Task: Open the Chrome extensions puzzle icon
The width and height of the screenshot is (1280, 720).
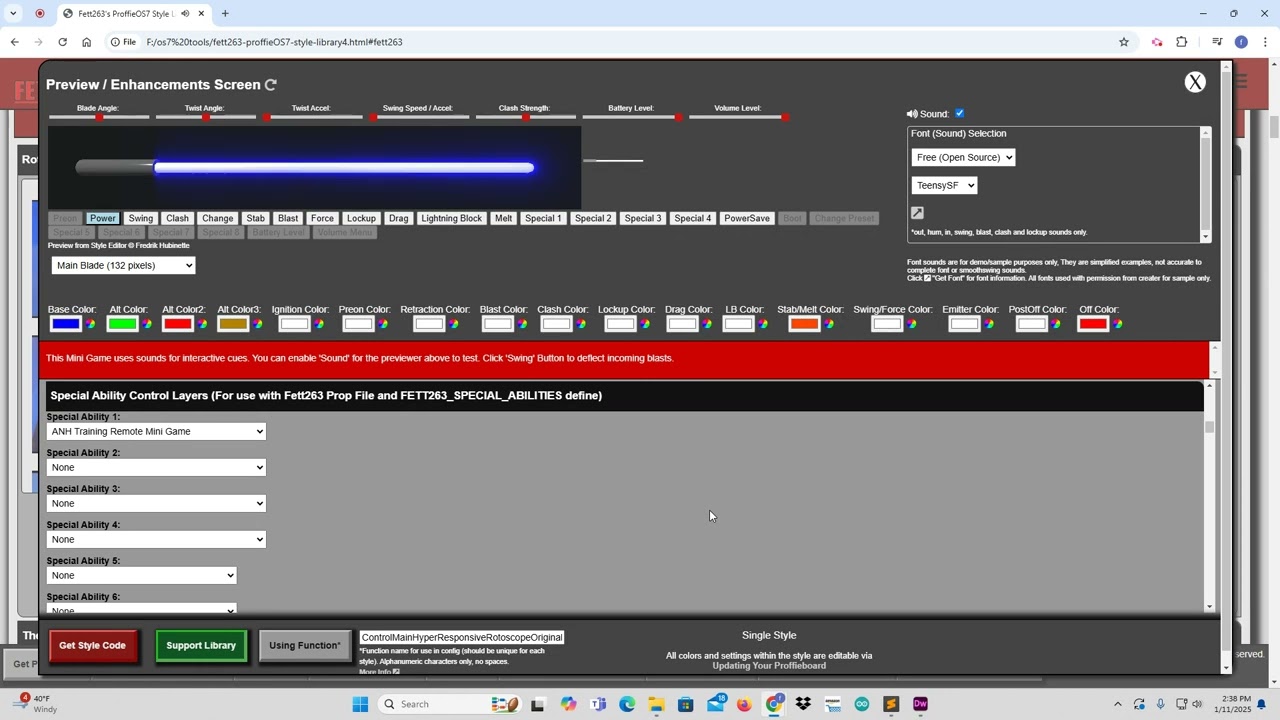Action: pyautogui.click(x=1182, y=42)
